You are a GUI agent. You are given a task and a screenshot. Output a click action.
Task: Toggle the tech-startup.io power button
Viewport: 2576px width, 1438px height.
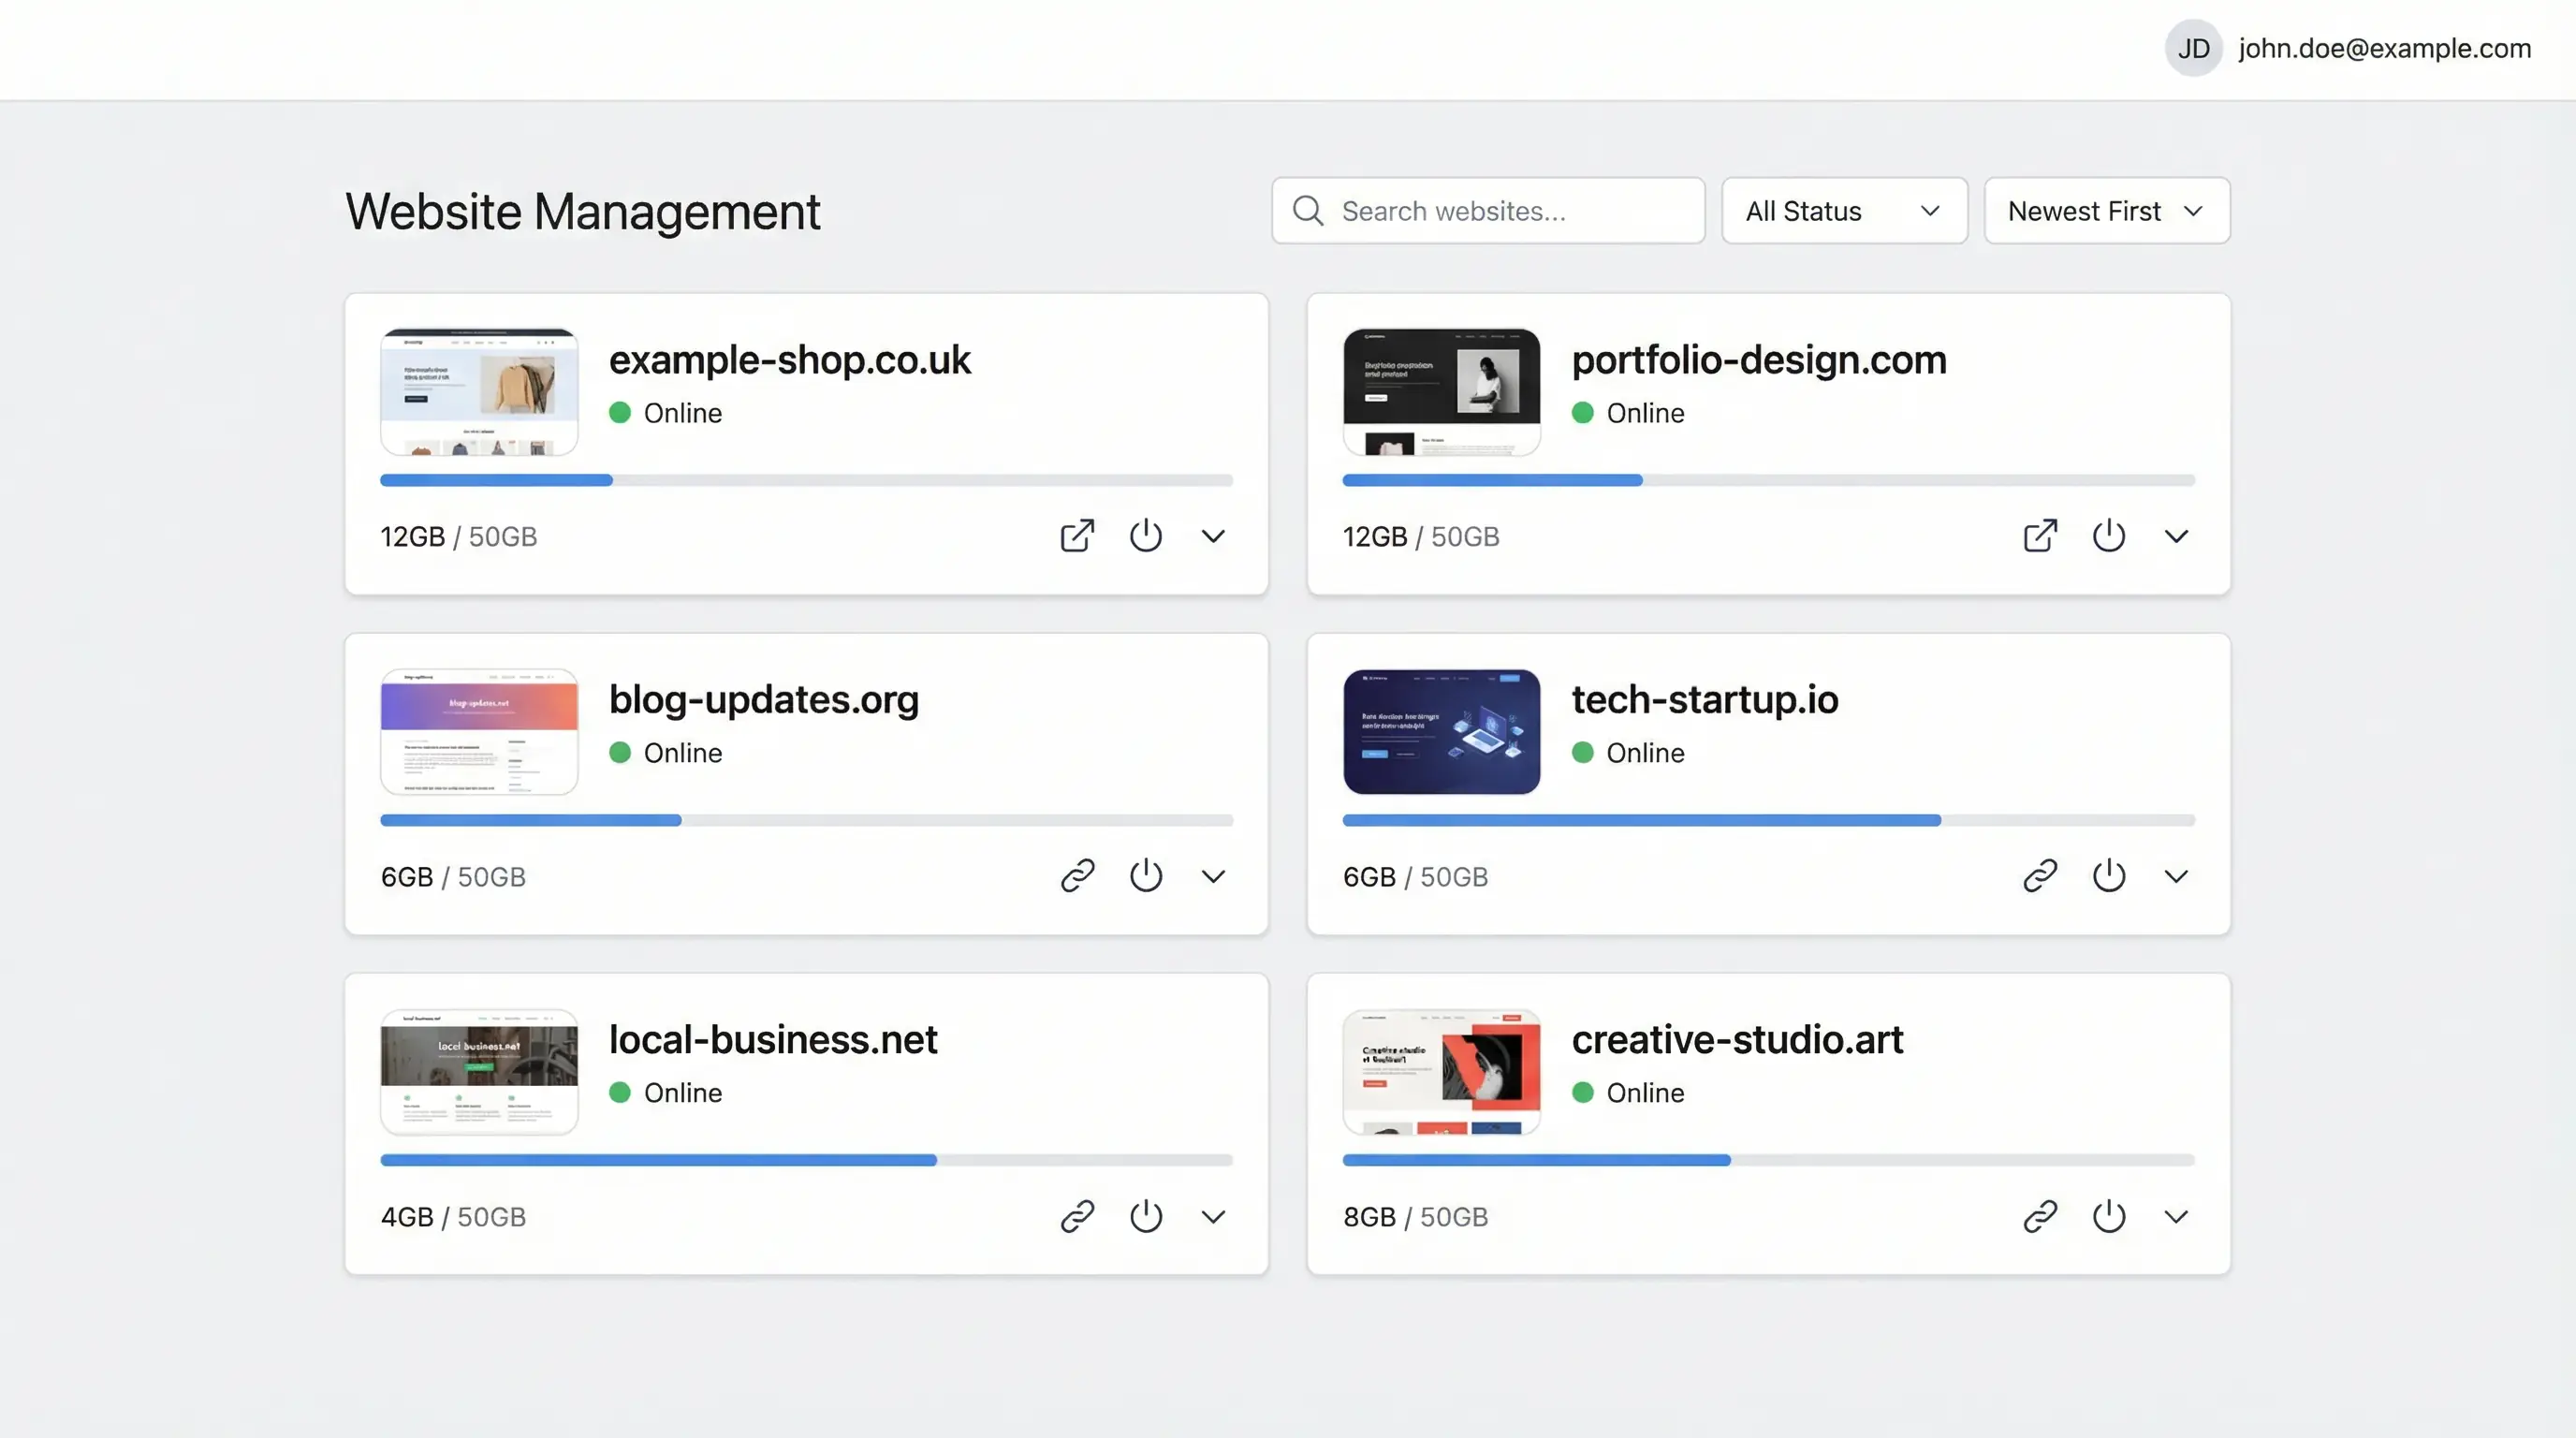click(2109, 876)
